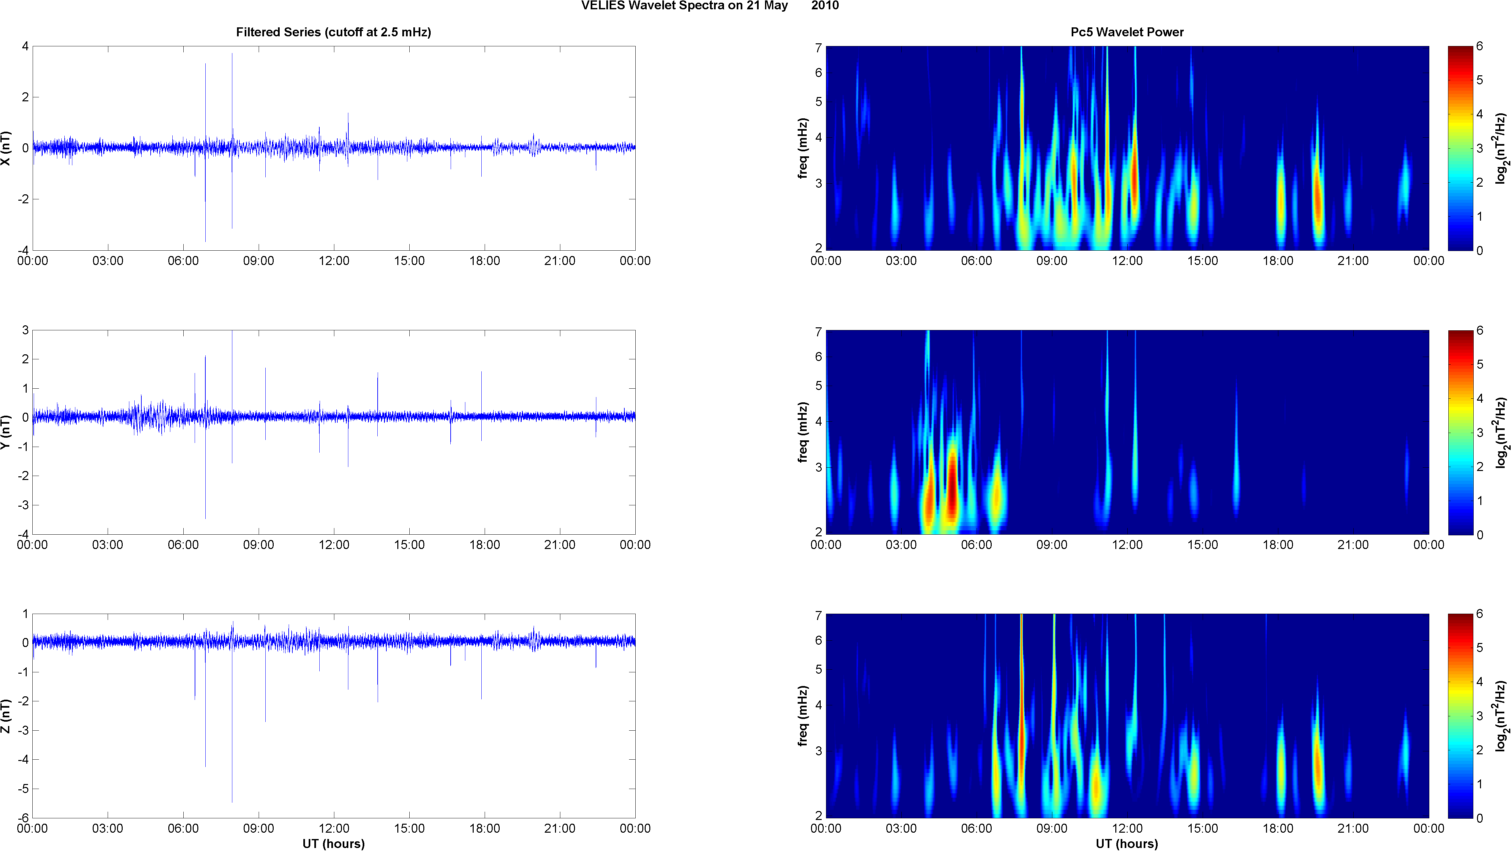
Task: Click the "09:00" tick under the Y series plot
Action: coord(258,545)
